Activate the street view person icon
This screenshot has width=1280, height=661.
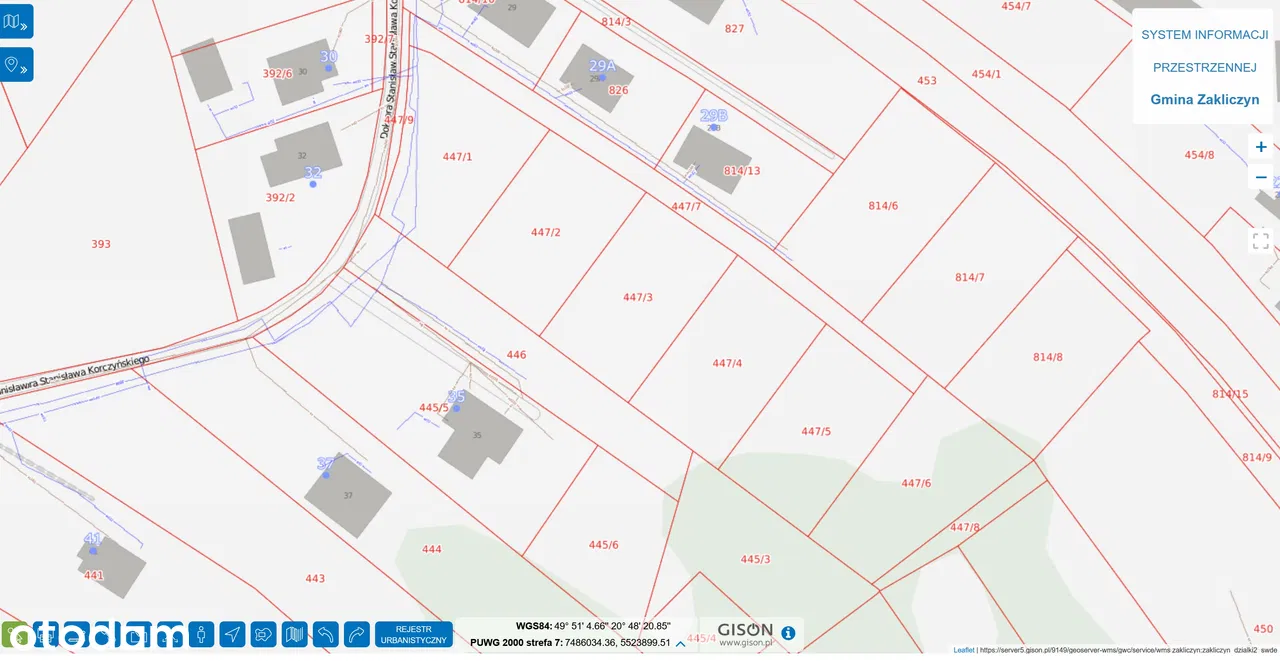click(x=202, y=634)
